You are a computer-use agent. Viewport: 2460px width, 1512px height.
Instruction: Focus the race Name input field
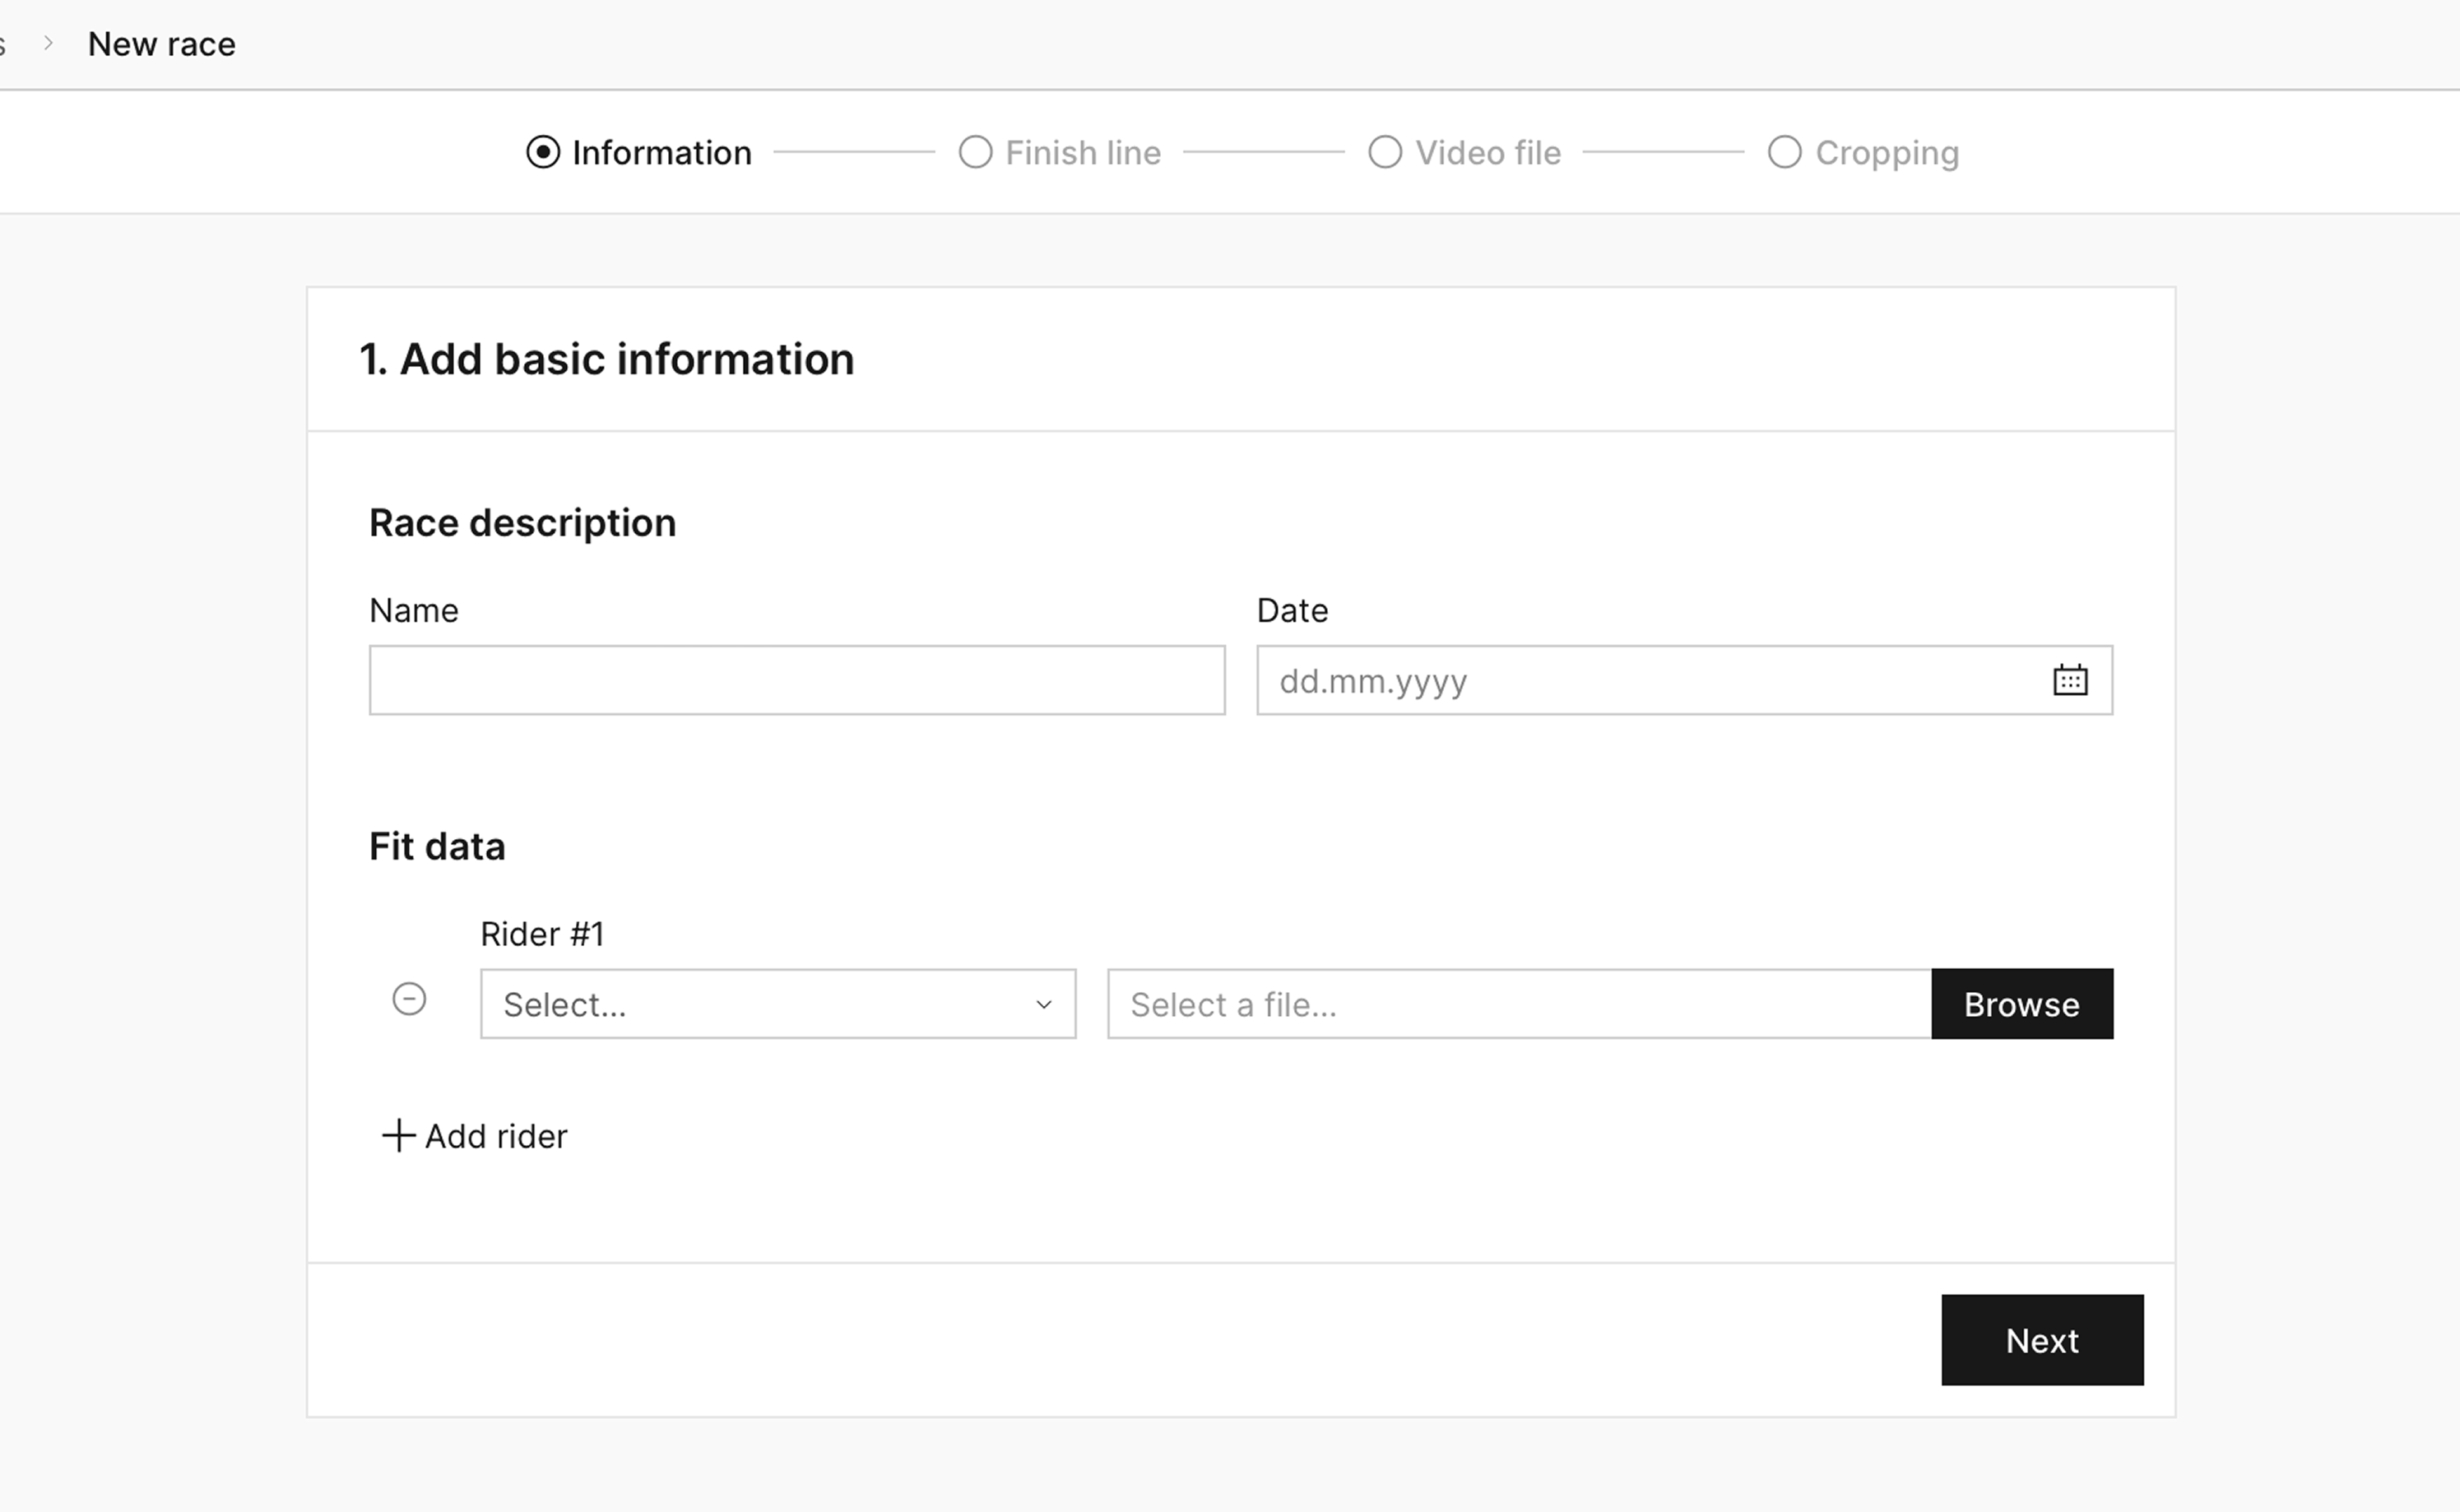point(796,680)
